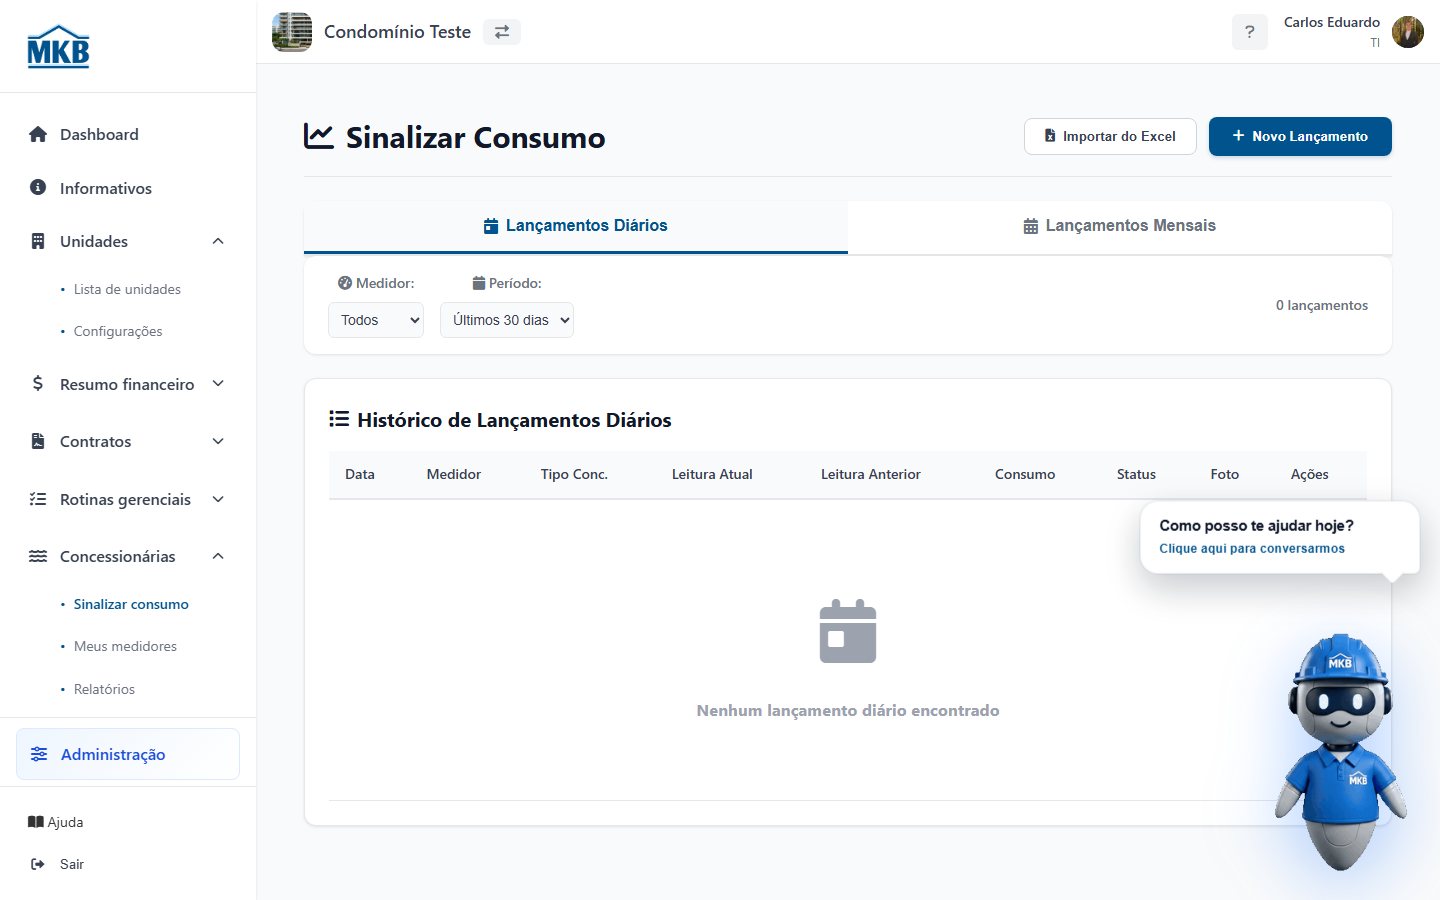Open Configurações submenu item
This screenshot has height=900, width=1440.
[118, 331]
